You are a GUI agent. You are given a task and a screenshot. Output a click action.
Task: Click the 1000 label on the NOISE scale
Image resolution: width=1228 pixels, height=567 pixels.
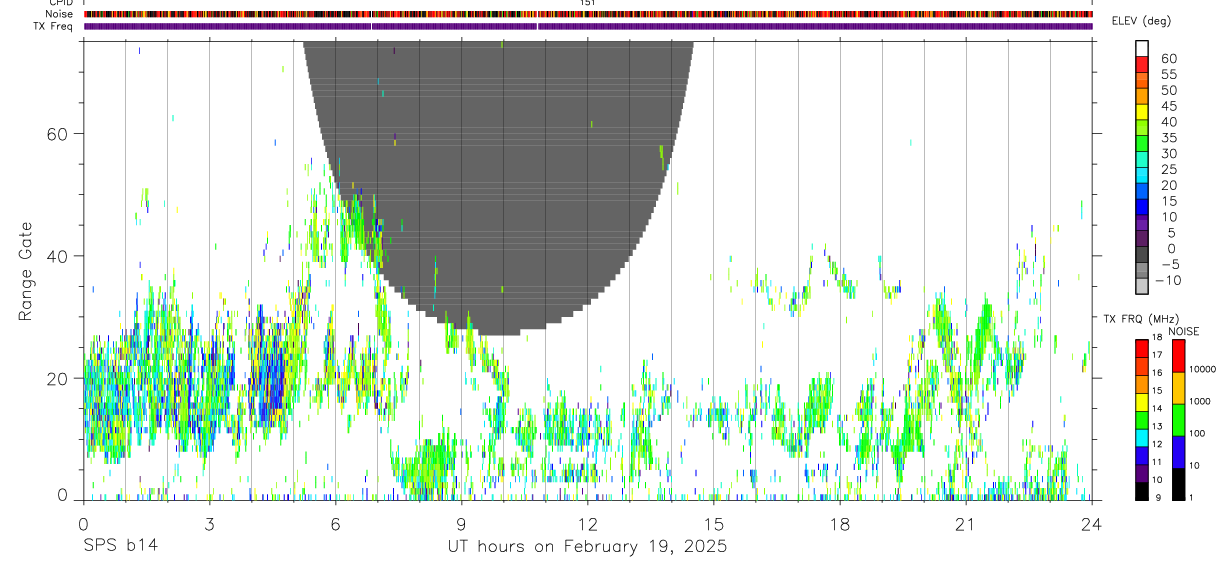(1200, 401)
